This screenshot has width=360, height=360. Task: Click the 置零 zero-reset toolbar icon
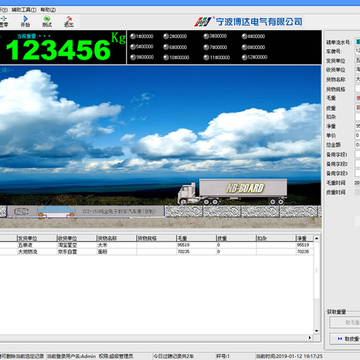(x=4, y=21)
